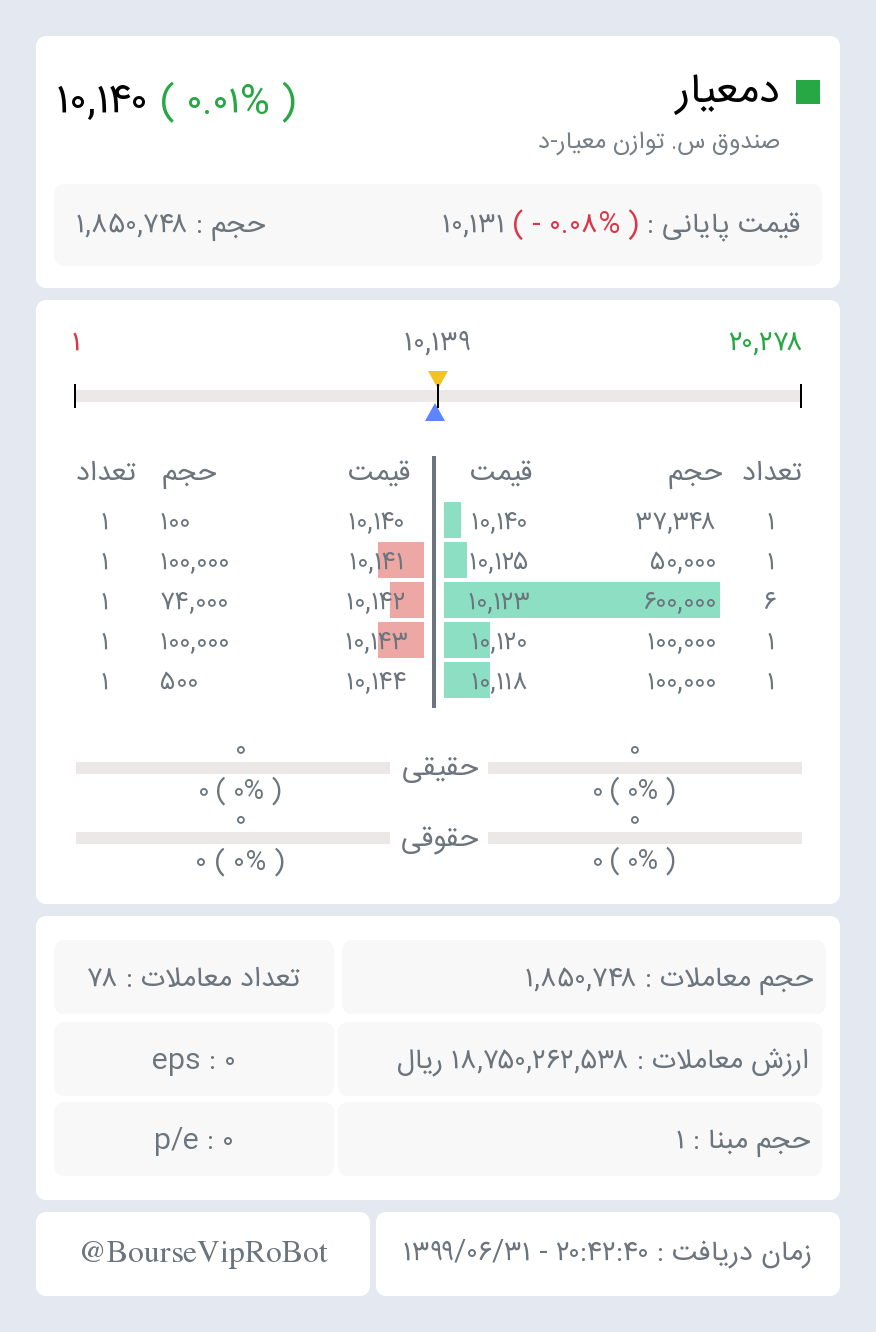Click the blue triangle marker below range bar
This screenshot has height=1332, width=876.
click(x=435, y=413)
